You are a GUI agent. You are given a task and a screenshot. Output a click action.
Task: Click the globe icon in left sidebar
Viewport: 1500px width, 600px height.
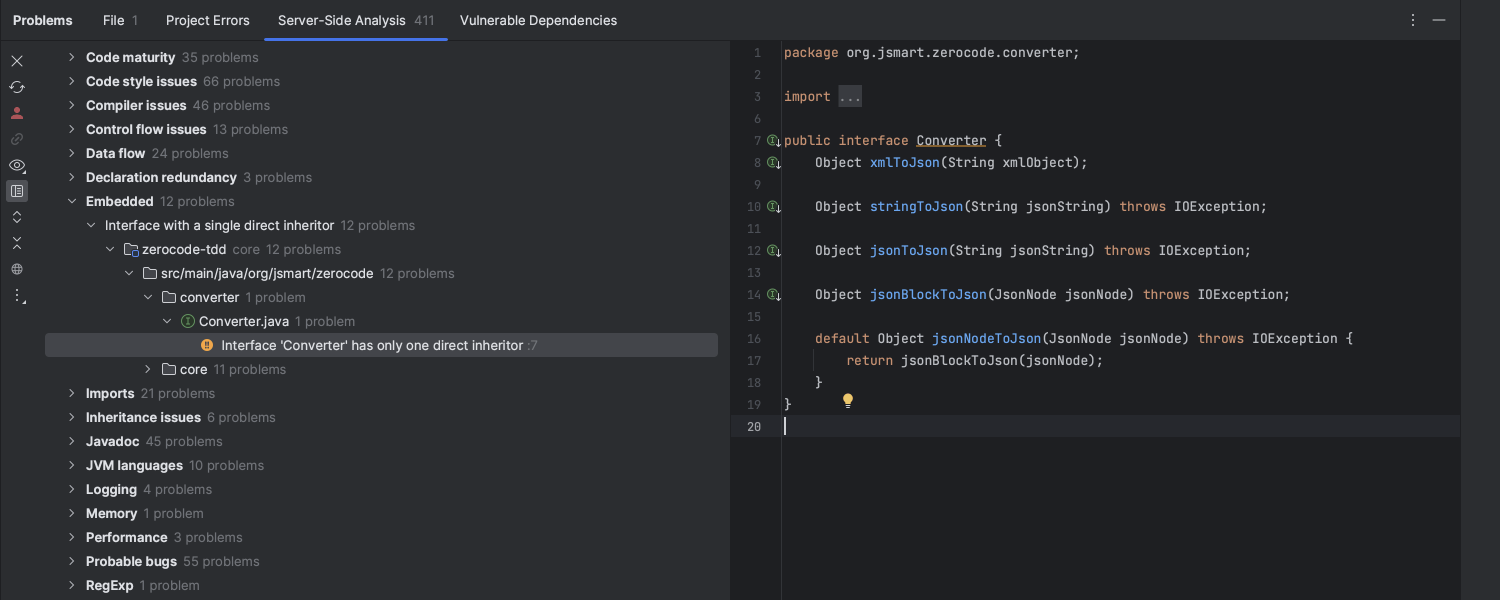17,269
